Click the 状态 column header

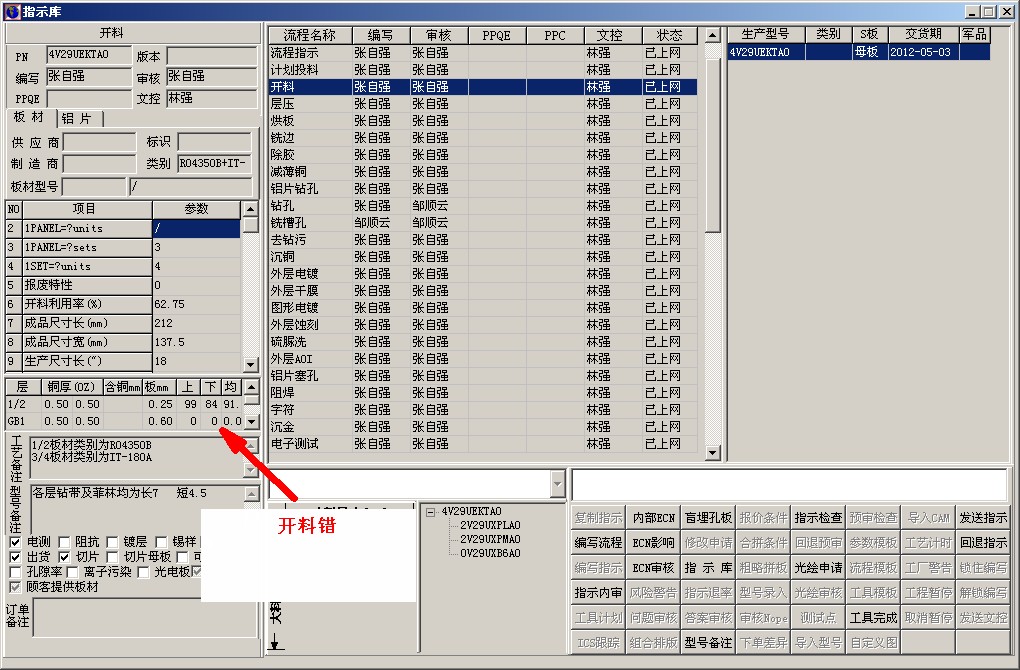[x=669, y=35]
